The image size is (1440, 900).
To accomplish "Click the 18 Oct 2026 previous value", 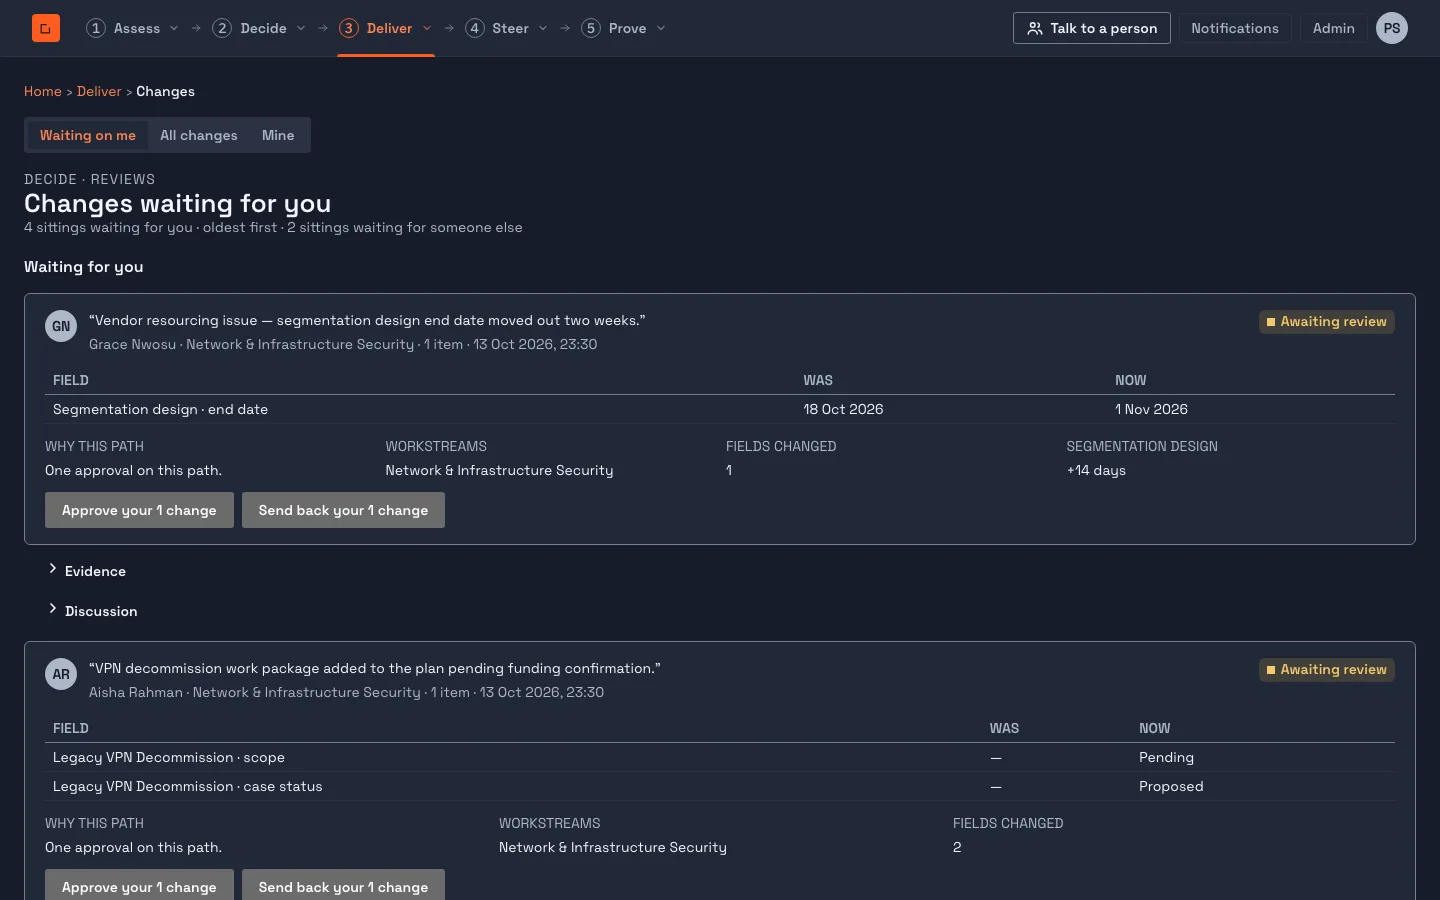I will pyautogui.click(x=843, y=409).
